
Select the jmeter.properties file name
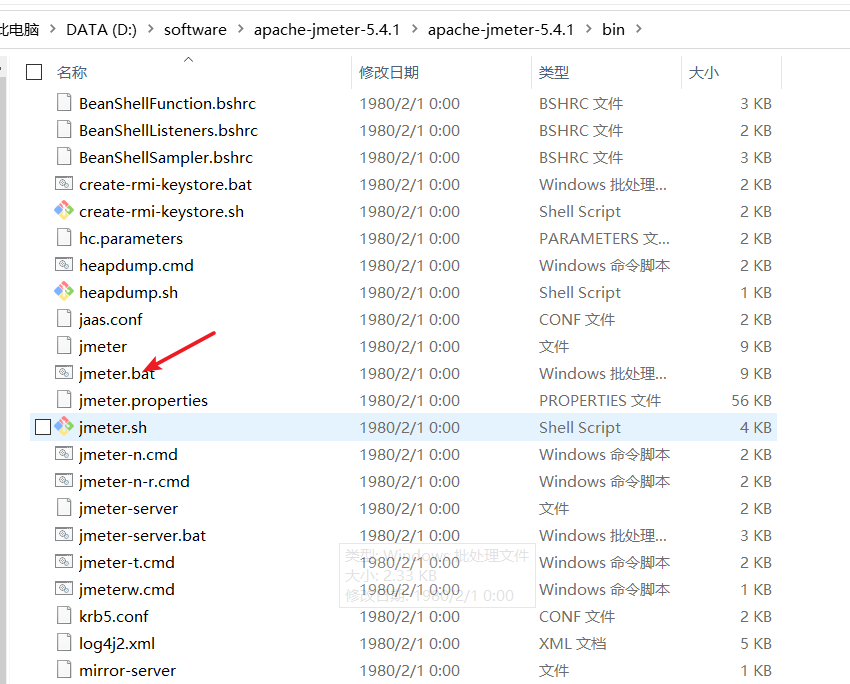coord(143,401)
